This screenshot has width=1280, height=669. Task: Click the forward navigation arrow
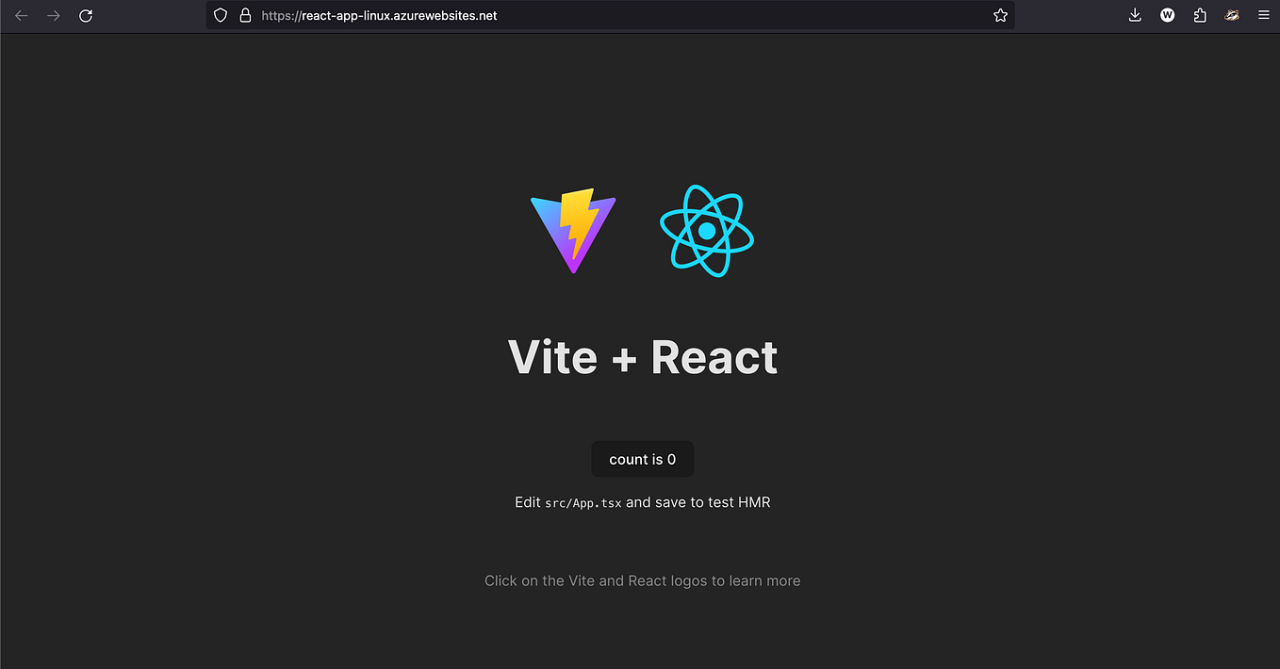pos(53,15)
